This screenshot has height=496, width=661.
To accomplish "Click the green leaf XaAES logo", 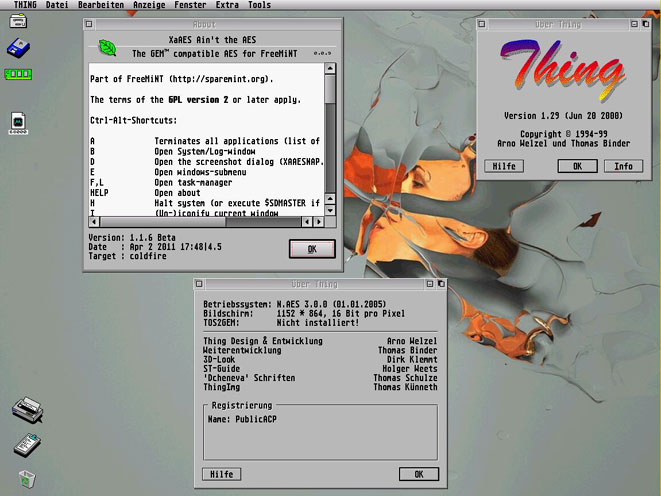I will point(107,47).
